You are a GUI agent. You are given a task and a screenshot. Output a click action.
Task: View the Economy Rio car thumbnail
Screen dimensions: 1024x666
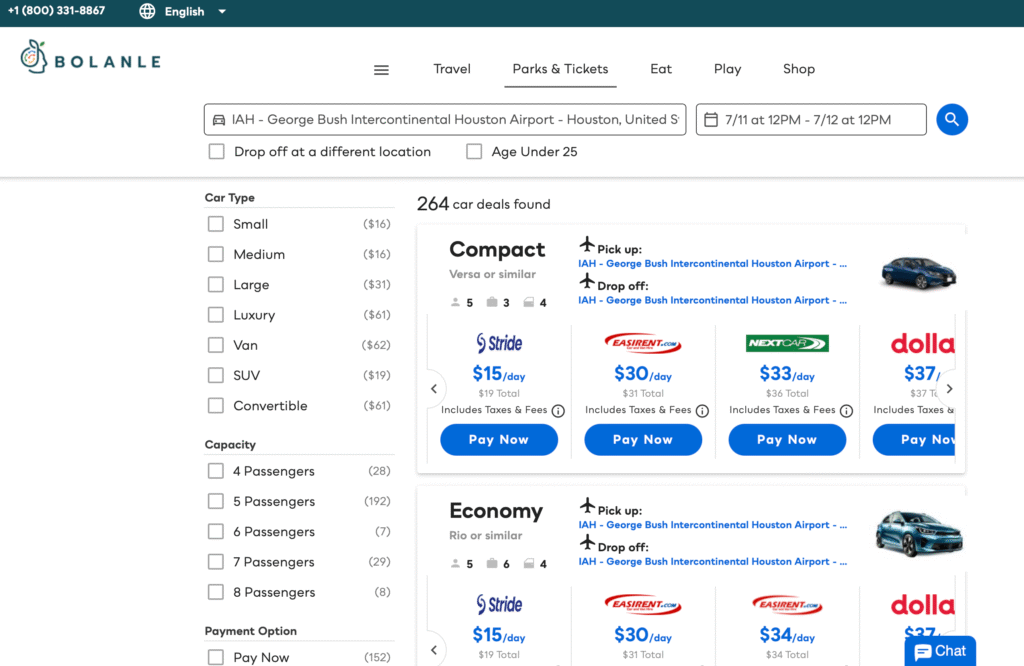coord(918,533)
